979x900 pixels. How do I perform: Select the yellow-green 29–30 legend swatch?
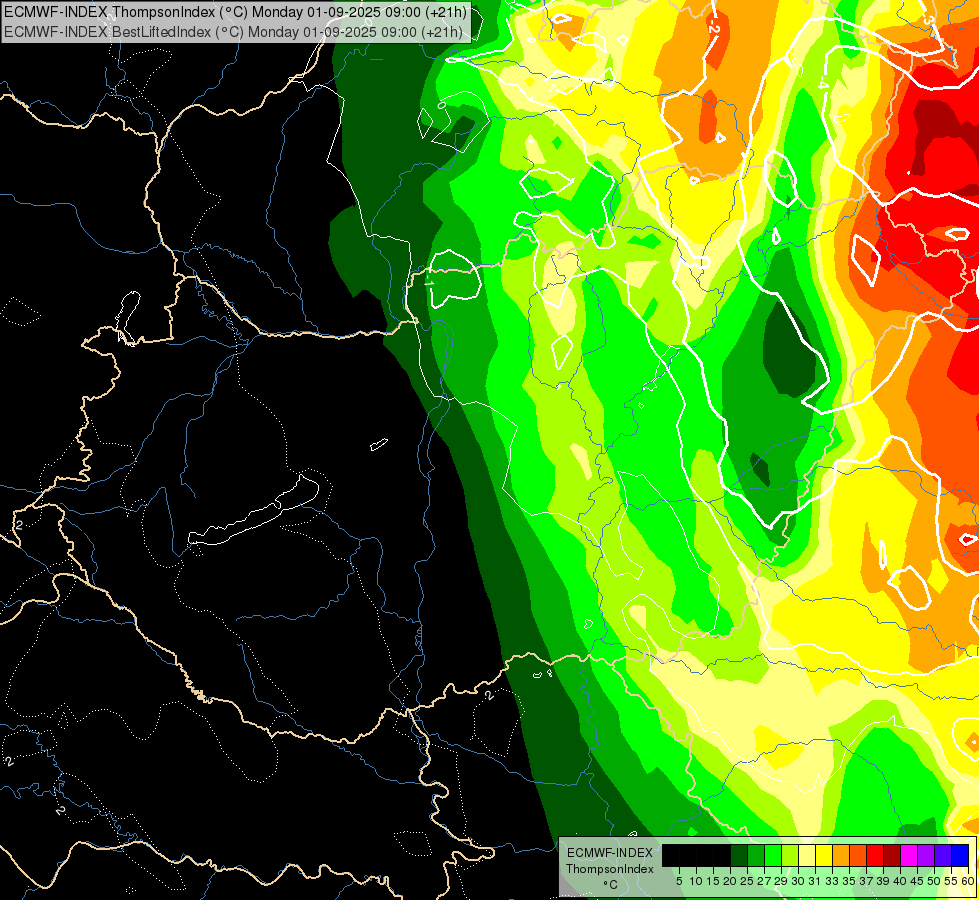point(790,855)
